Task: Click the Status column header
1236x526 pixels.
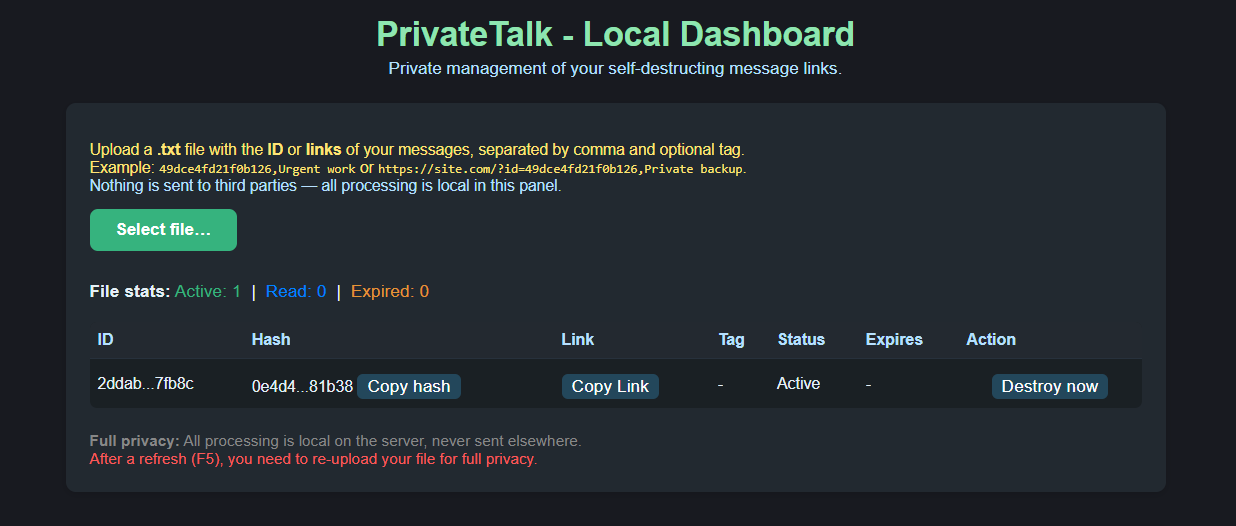Action: point(801,340)
